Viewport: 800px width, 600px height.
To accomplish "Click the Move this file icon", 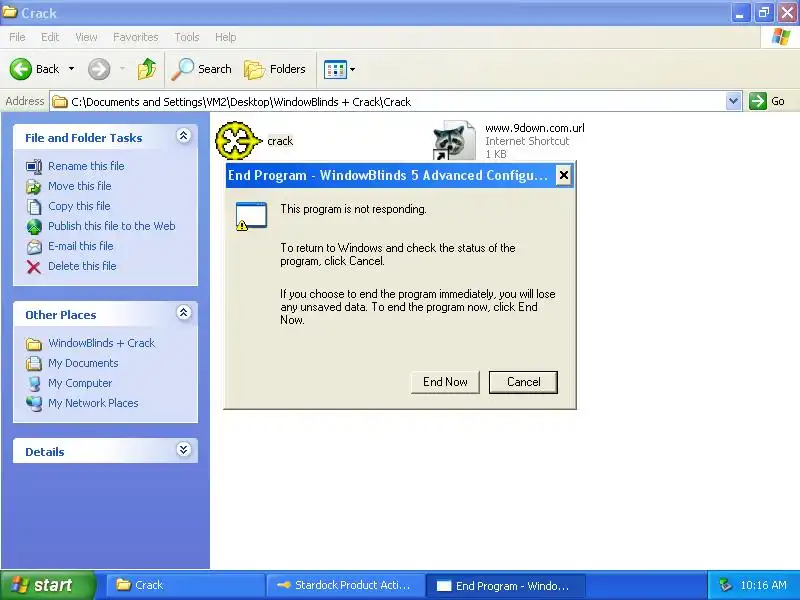I will pos(34,187).
